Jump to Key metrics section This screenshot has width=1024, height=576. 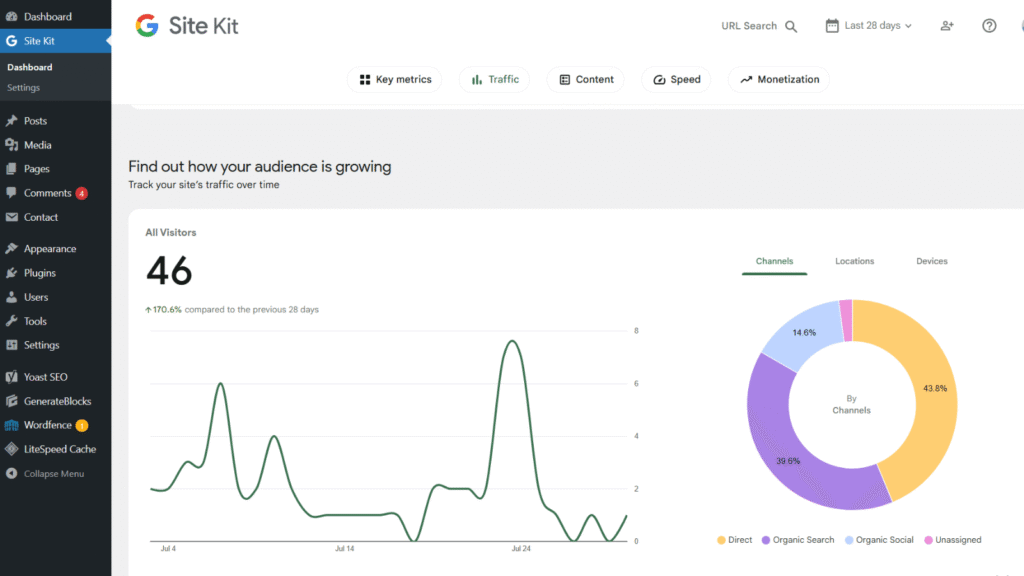(x=394, y=80)
